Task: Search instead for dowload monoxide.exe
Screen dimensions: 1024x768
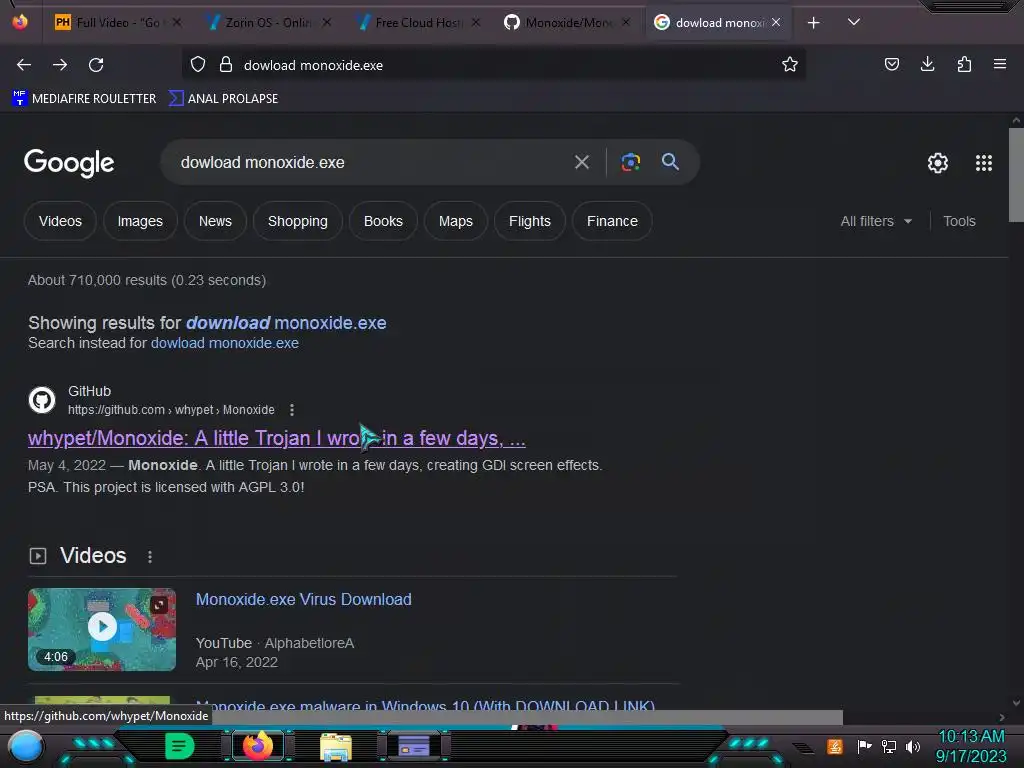Action: 225,343
